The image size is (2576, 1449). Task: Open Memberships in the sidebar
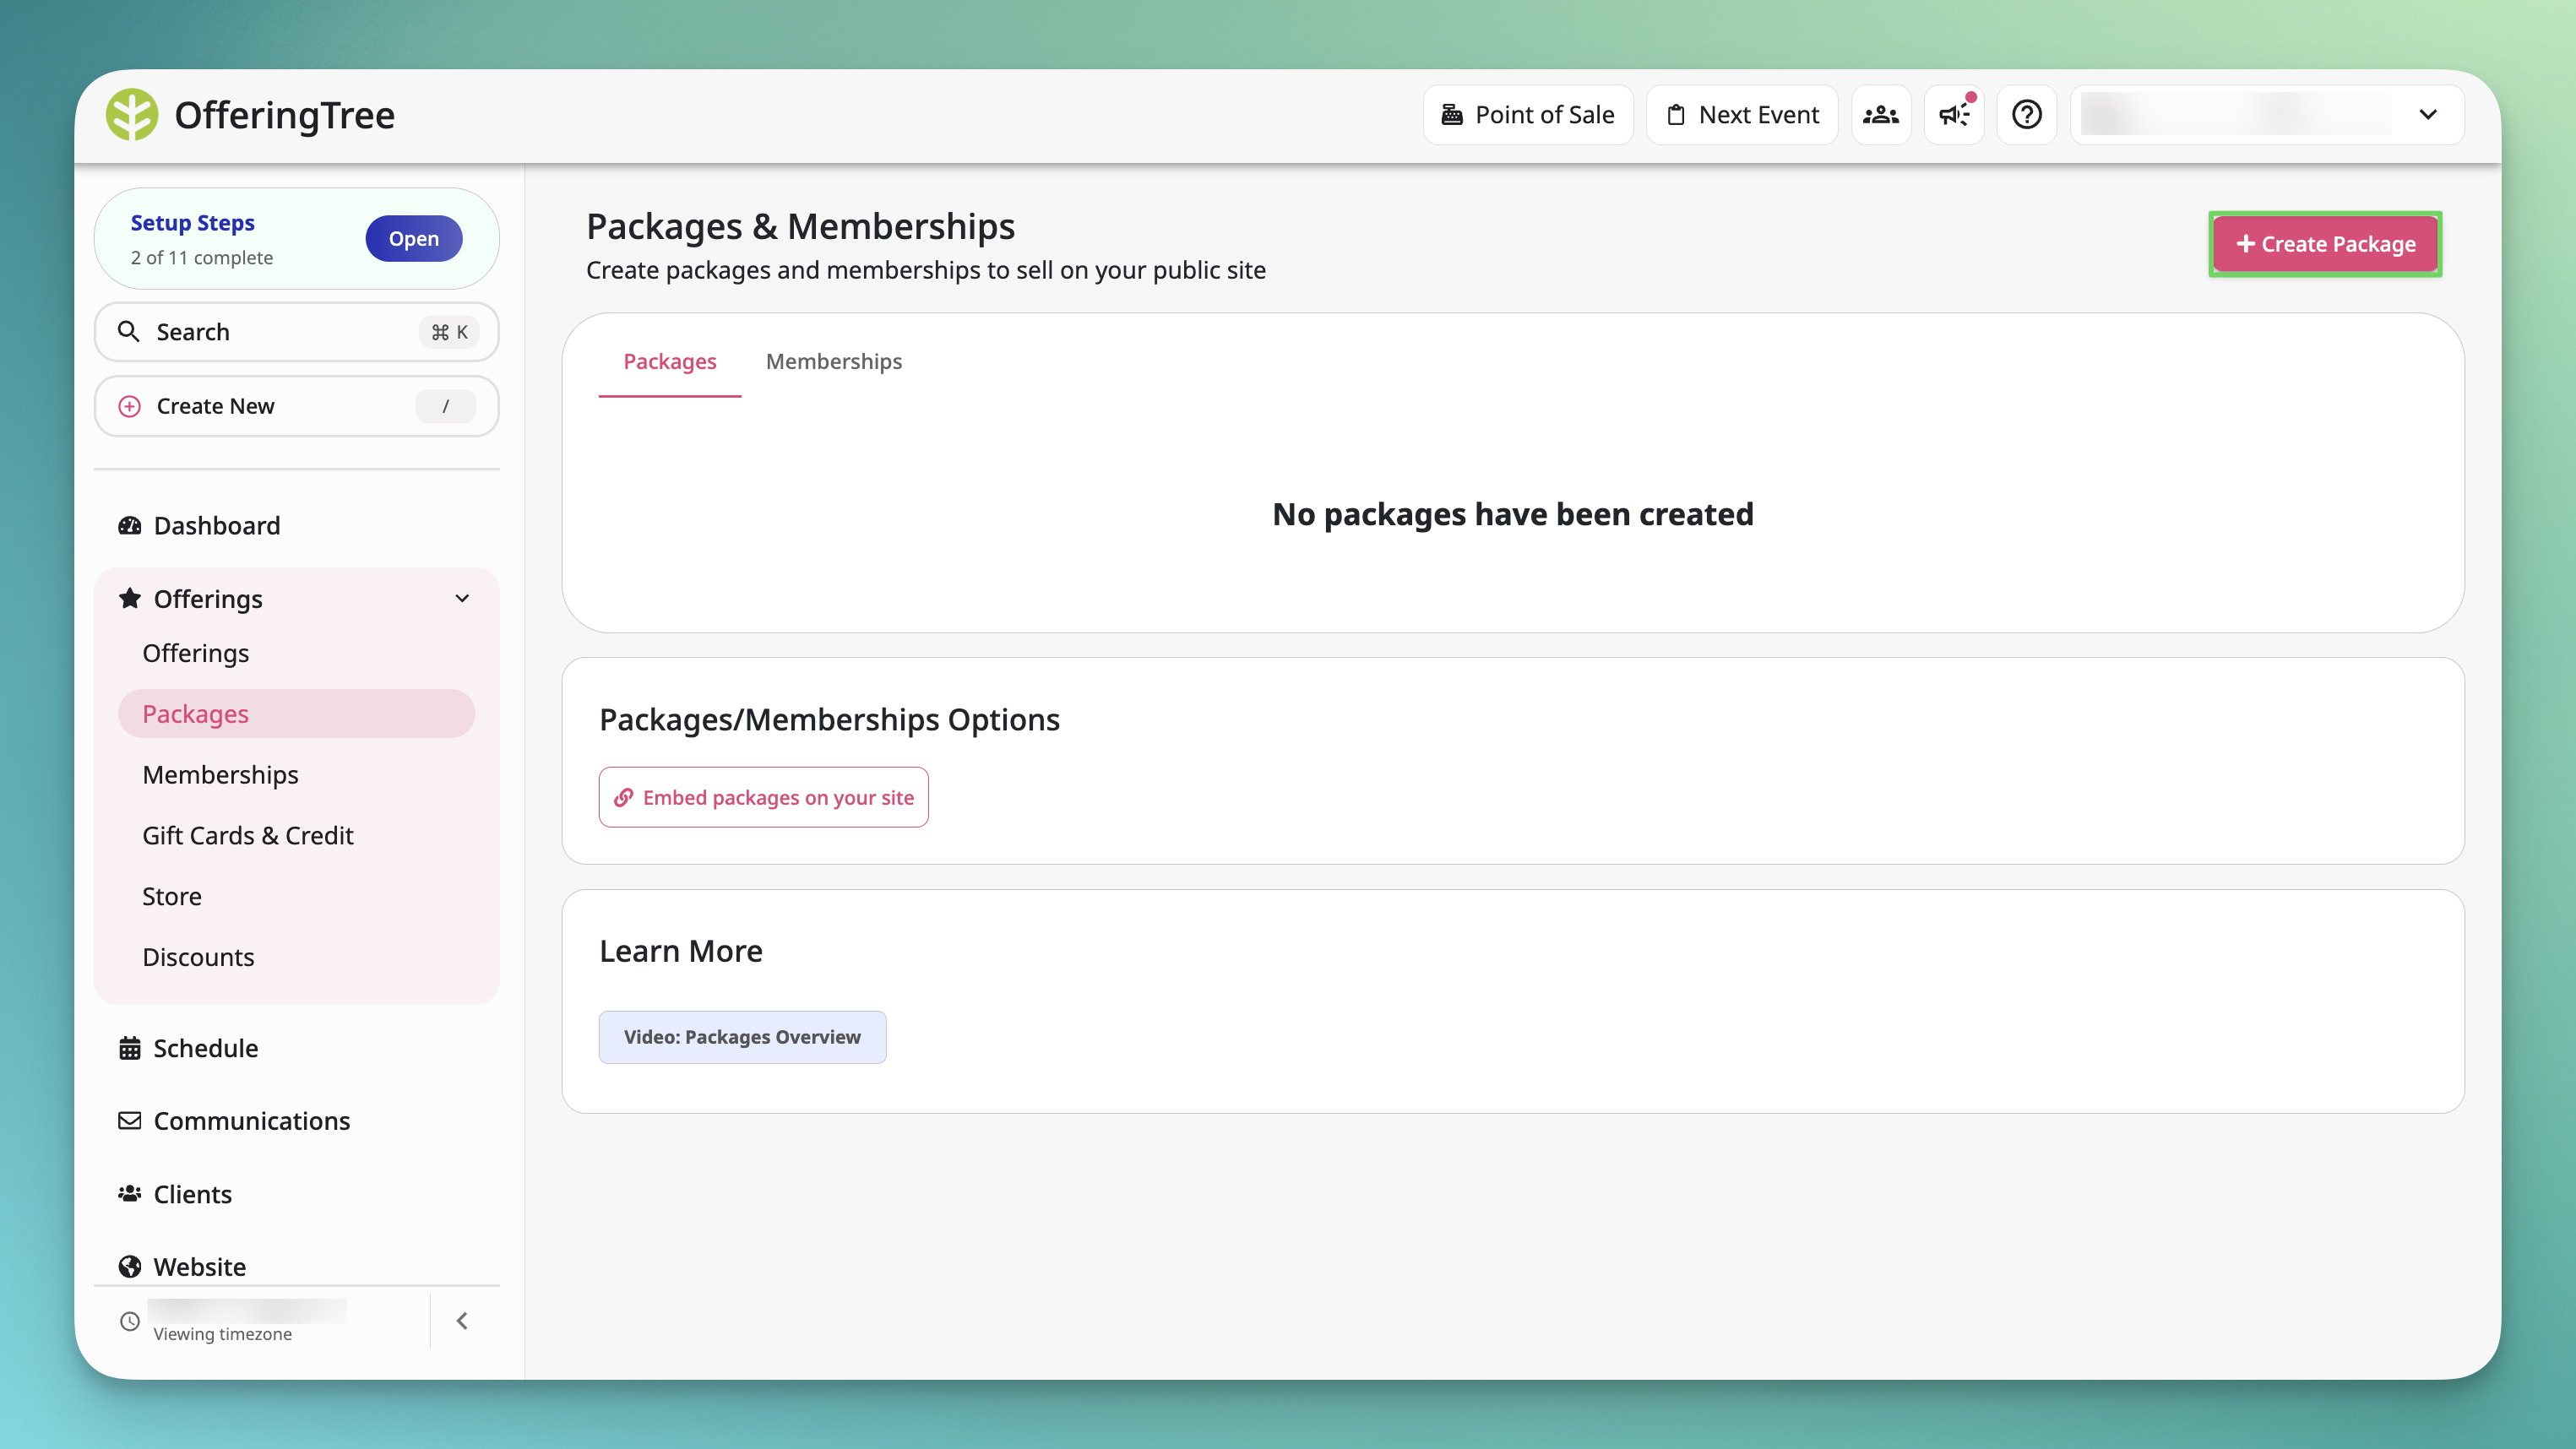tap(220, 775)
